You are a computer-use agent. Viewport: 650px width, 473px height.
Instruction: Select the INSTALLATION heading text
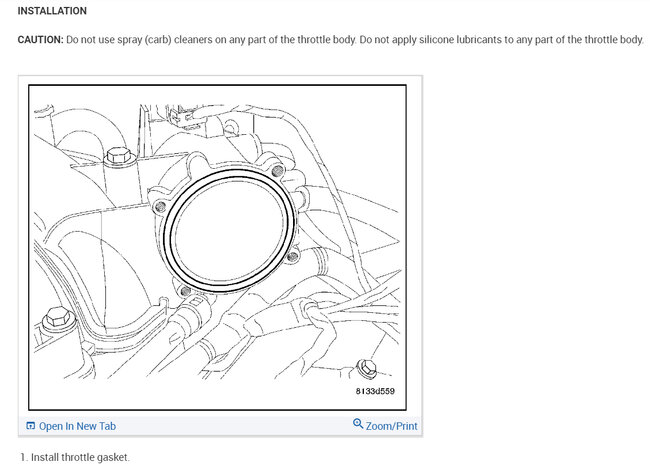52,11
